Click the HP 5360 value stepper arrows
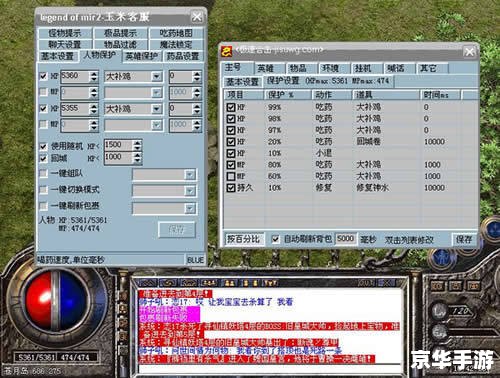Image resolution: width=500 pixels, height=378 pixels. tap(94, 77)
